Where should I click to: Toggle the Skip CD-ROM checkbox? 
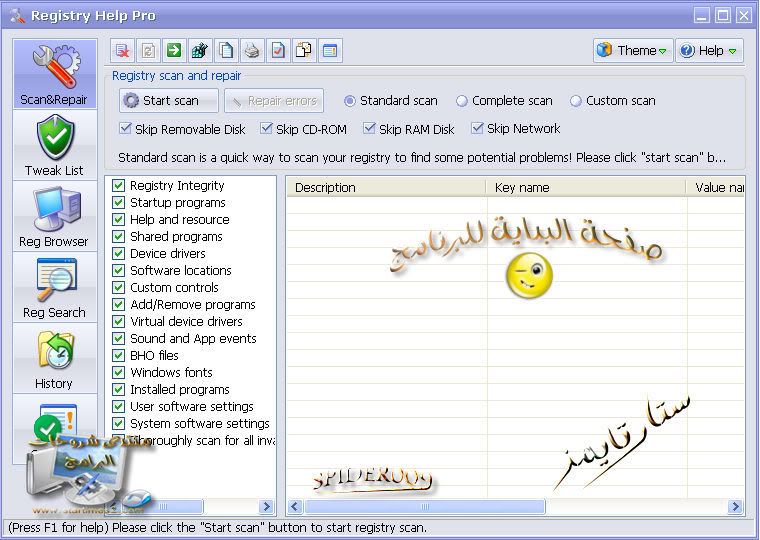[x=266, y=128]
